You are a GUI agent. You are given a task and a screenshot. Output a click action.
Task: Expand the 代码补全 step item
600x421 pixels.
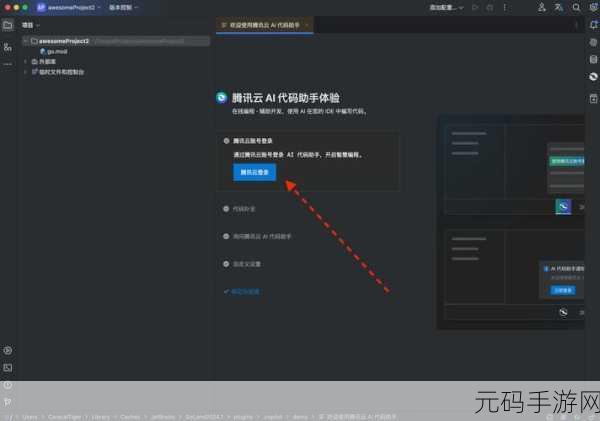pos(239,209)
